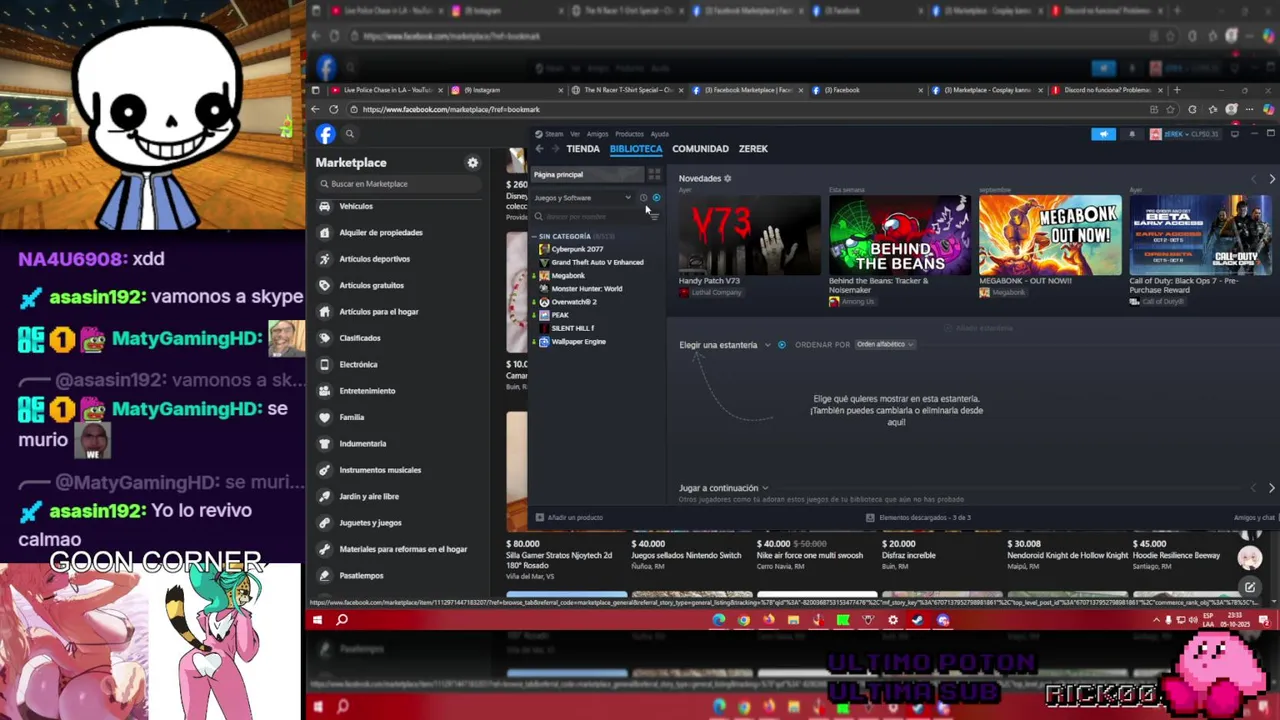Select the Artículos para el hogar icon
The width and height of the screenshot is (1280, 720).
pyautogui.click(x=324, y=311)
